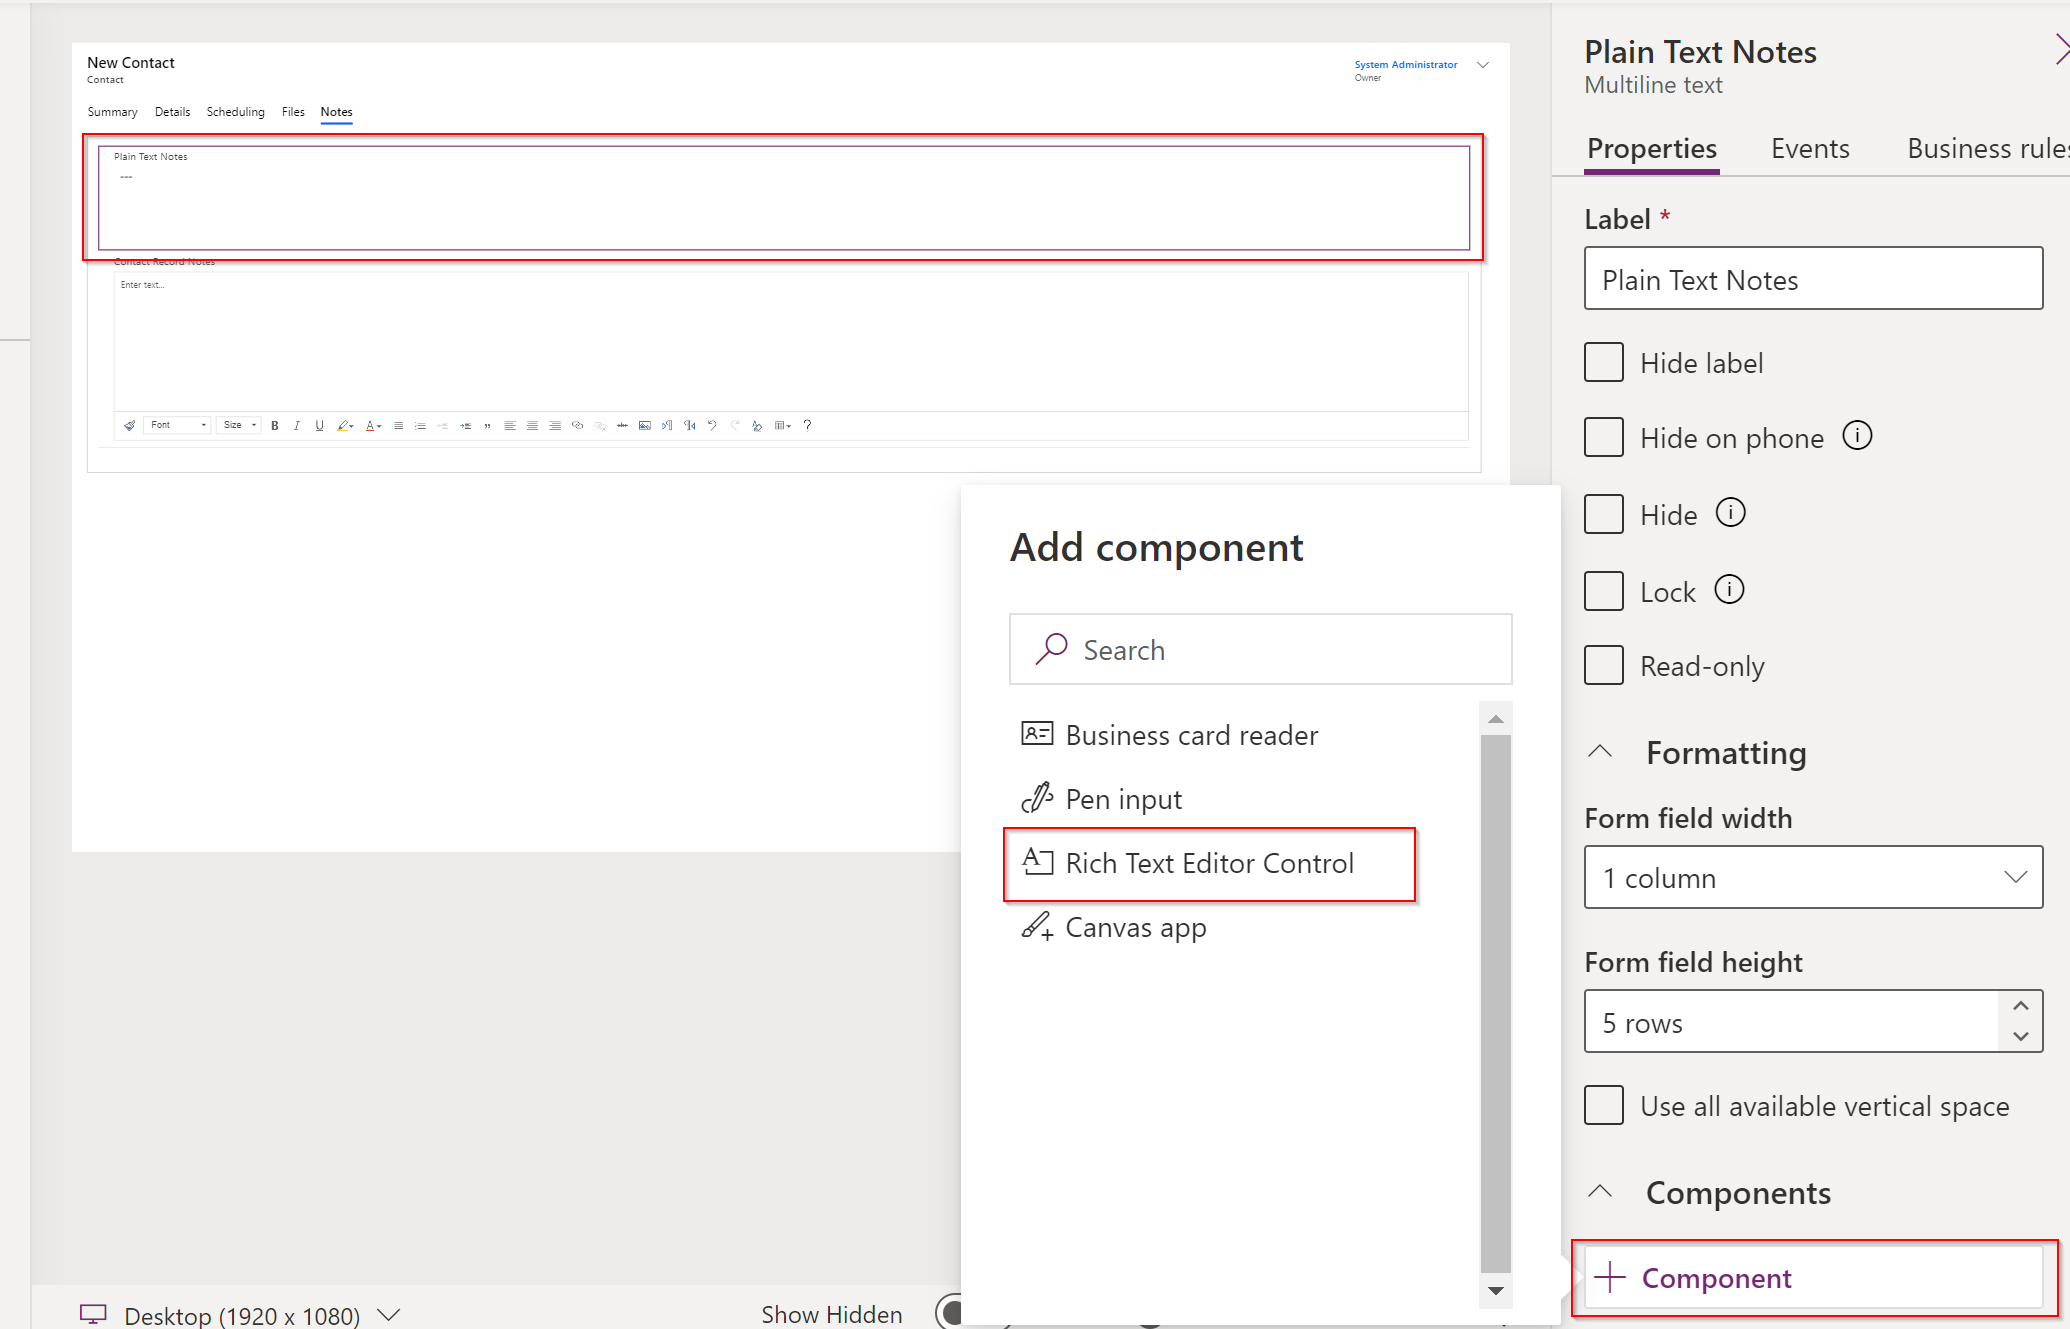
Task: Undo the last edit in the rich text editor
Action: tap(712, 425)
